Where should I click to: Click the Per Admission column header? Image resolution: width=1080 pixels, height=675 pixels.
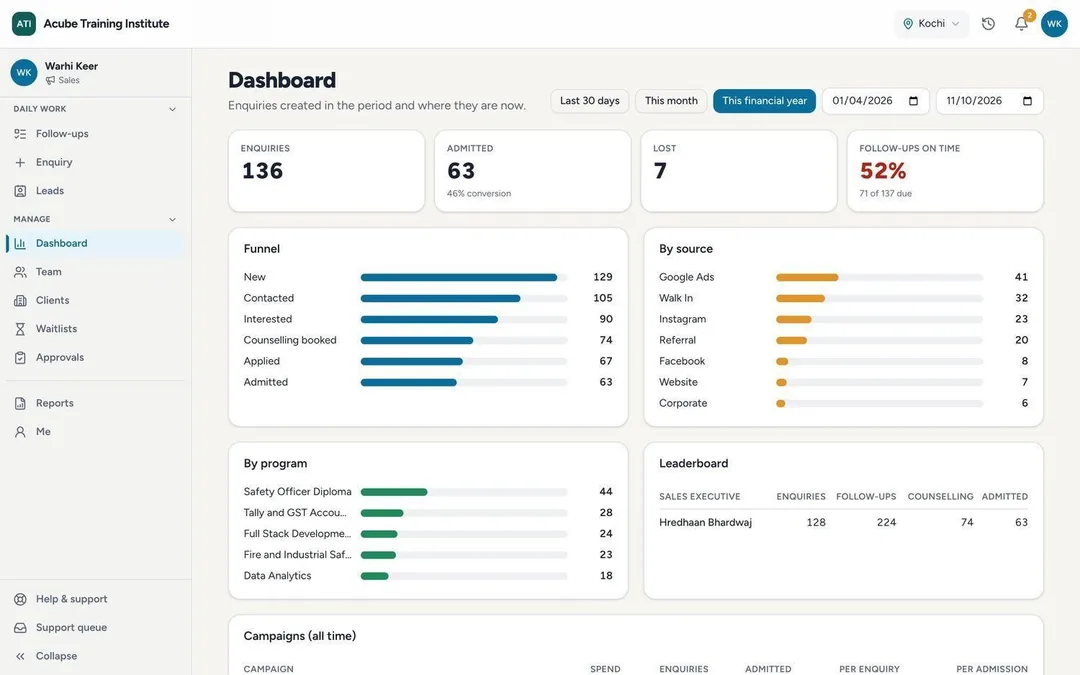[991, 669]
